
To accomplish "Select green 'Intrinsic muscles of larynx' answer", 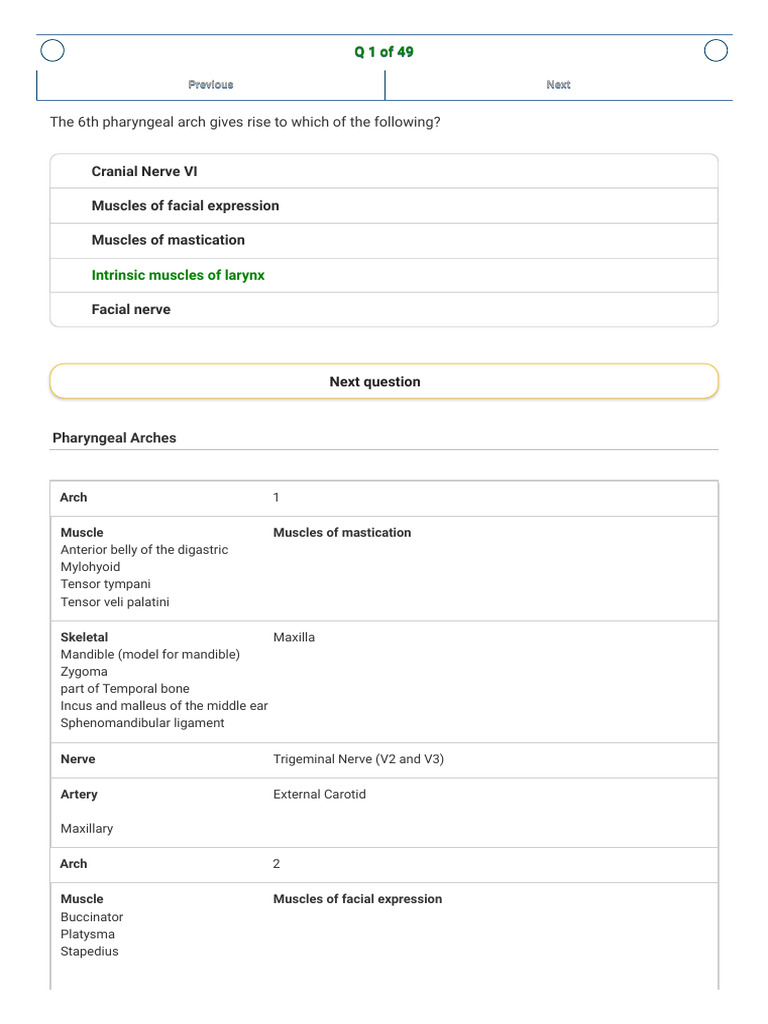I will [x=384, y=275].
